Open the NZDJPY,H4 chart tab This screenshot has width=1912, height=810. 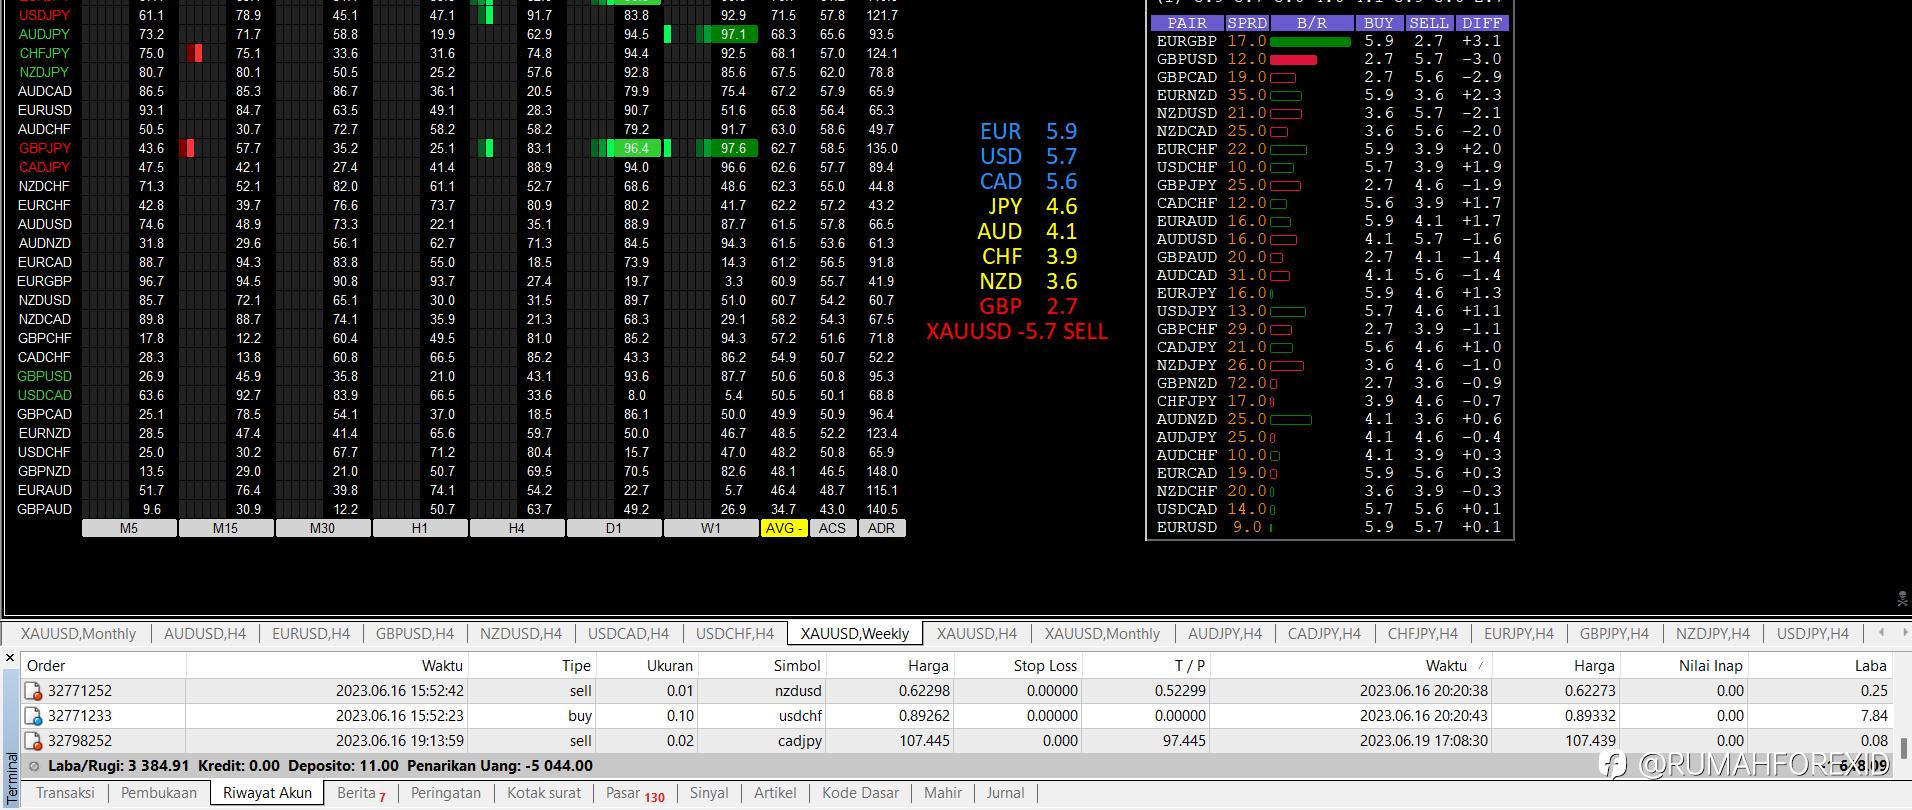[x=1713, y=633]
